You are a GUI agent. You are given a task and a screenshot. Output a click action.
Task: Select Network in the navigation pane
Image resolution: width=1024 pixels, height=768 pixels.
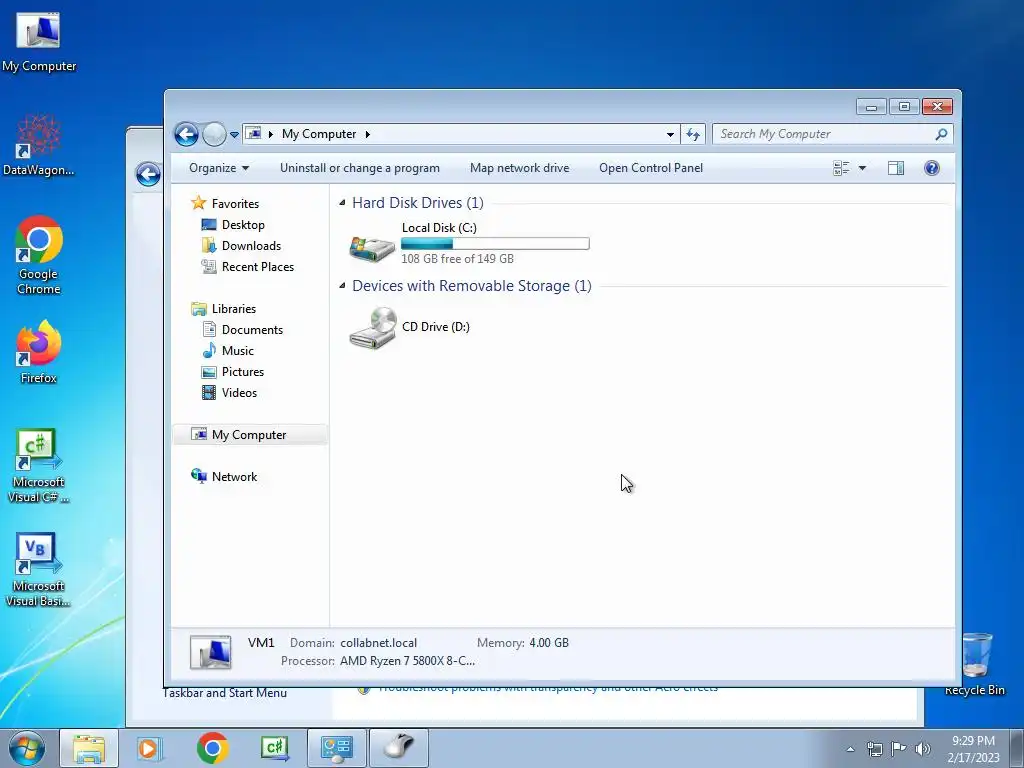(x=234, y=477)
